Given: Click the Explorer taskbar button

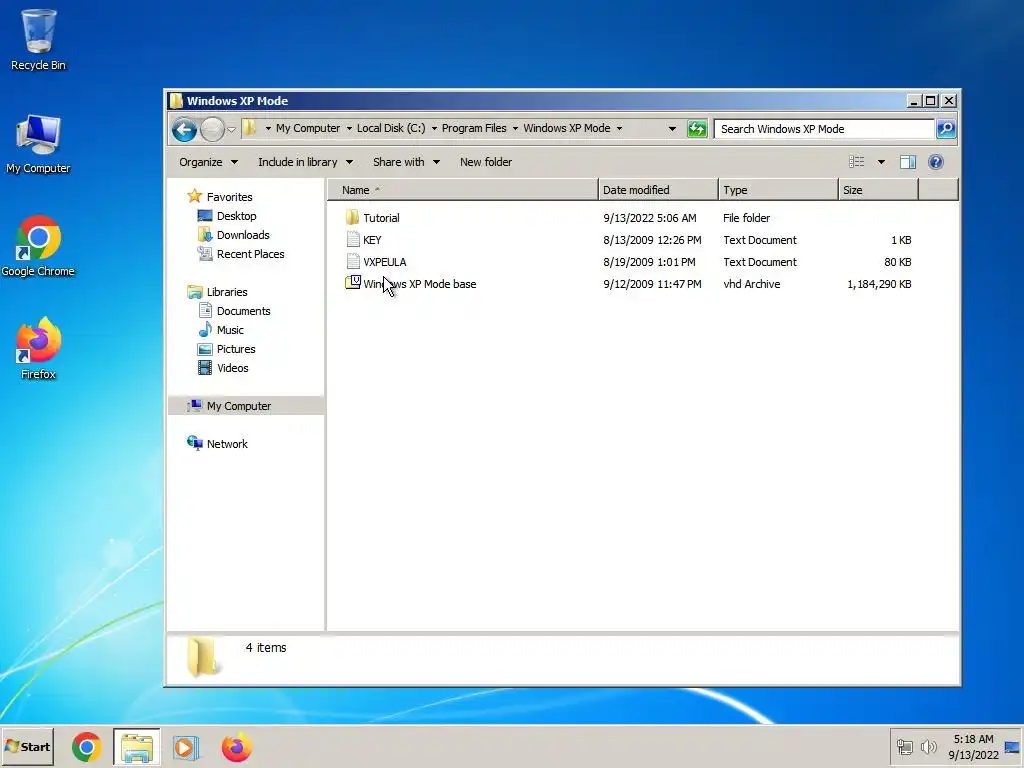Looking at the screenshot, I should tap(136, 746).
